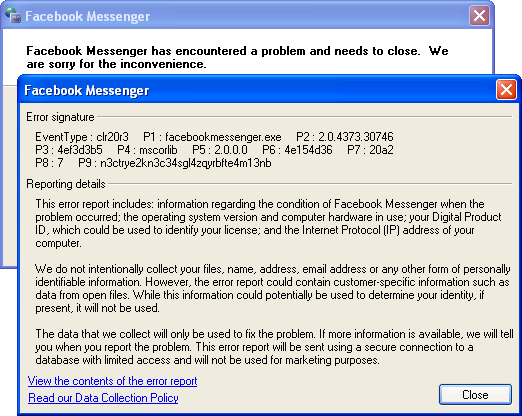This screenshot has height=416, width=522.
Task: Open View the contents of the error report
Action: (x=112, y=381)
